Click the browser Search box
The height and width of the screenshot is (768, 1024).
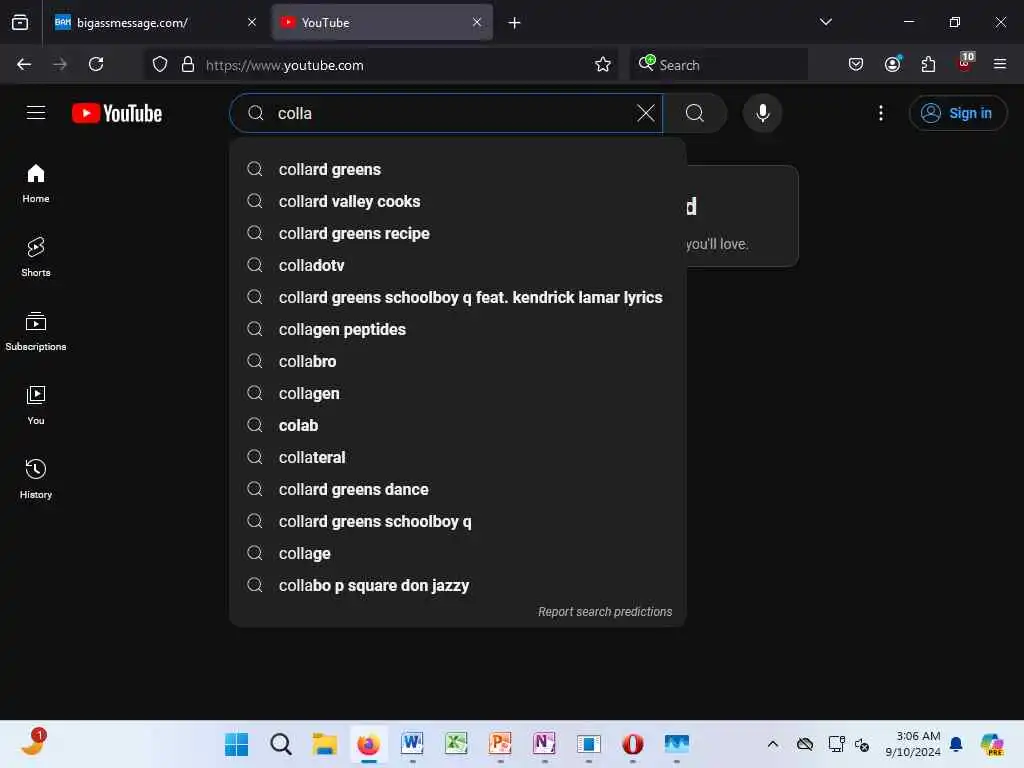[718, 65]
